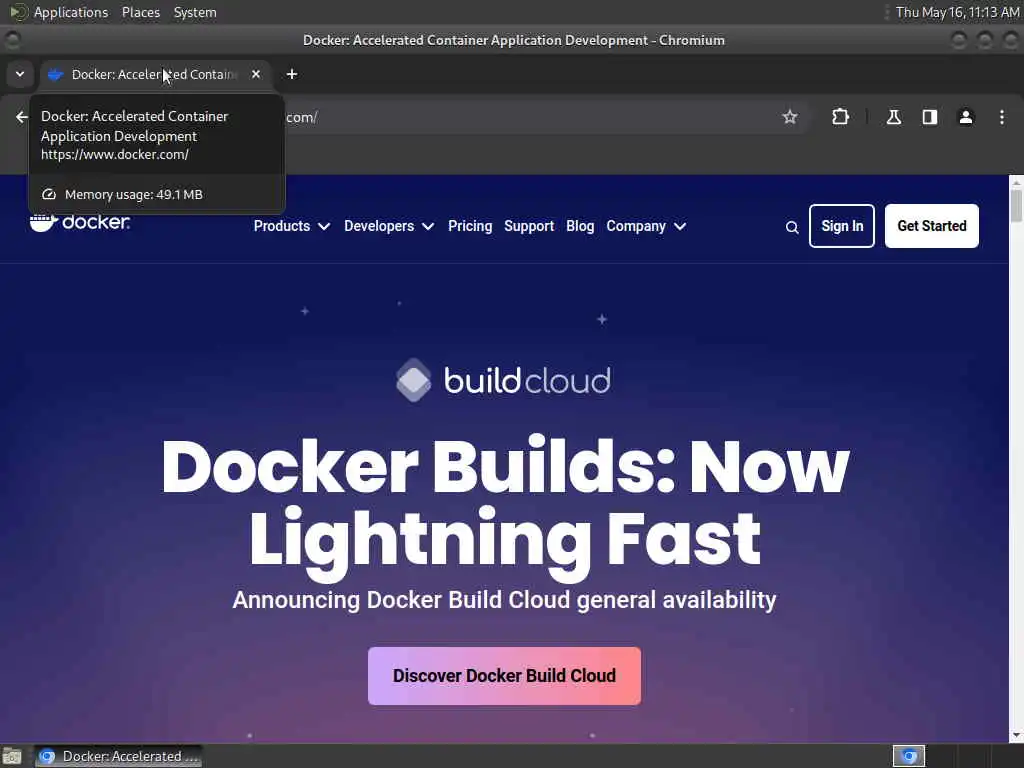Click Announcing Docker Build Cloud general availability text
The height and width of the screenshot is (768, 1024).
pyautogui.click(x=504, y=600)
